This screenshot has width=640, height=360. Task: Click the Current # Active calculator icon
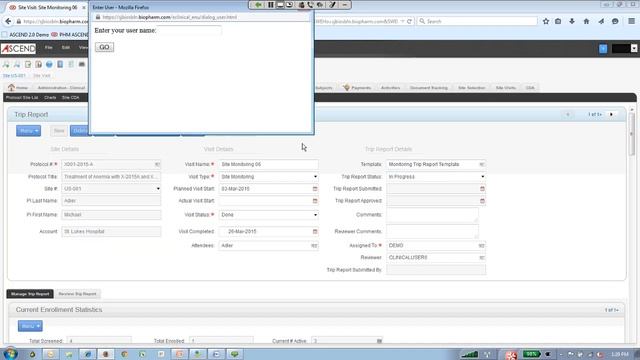[379, 341]
